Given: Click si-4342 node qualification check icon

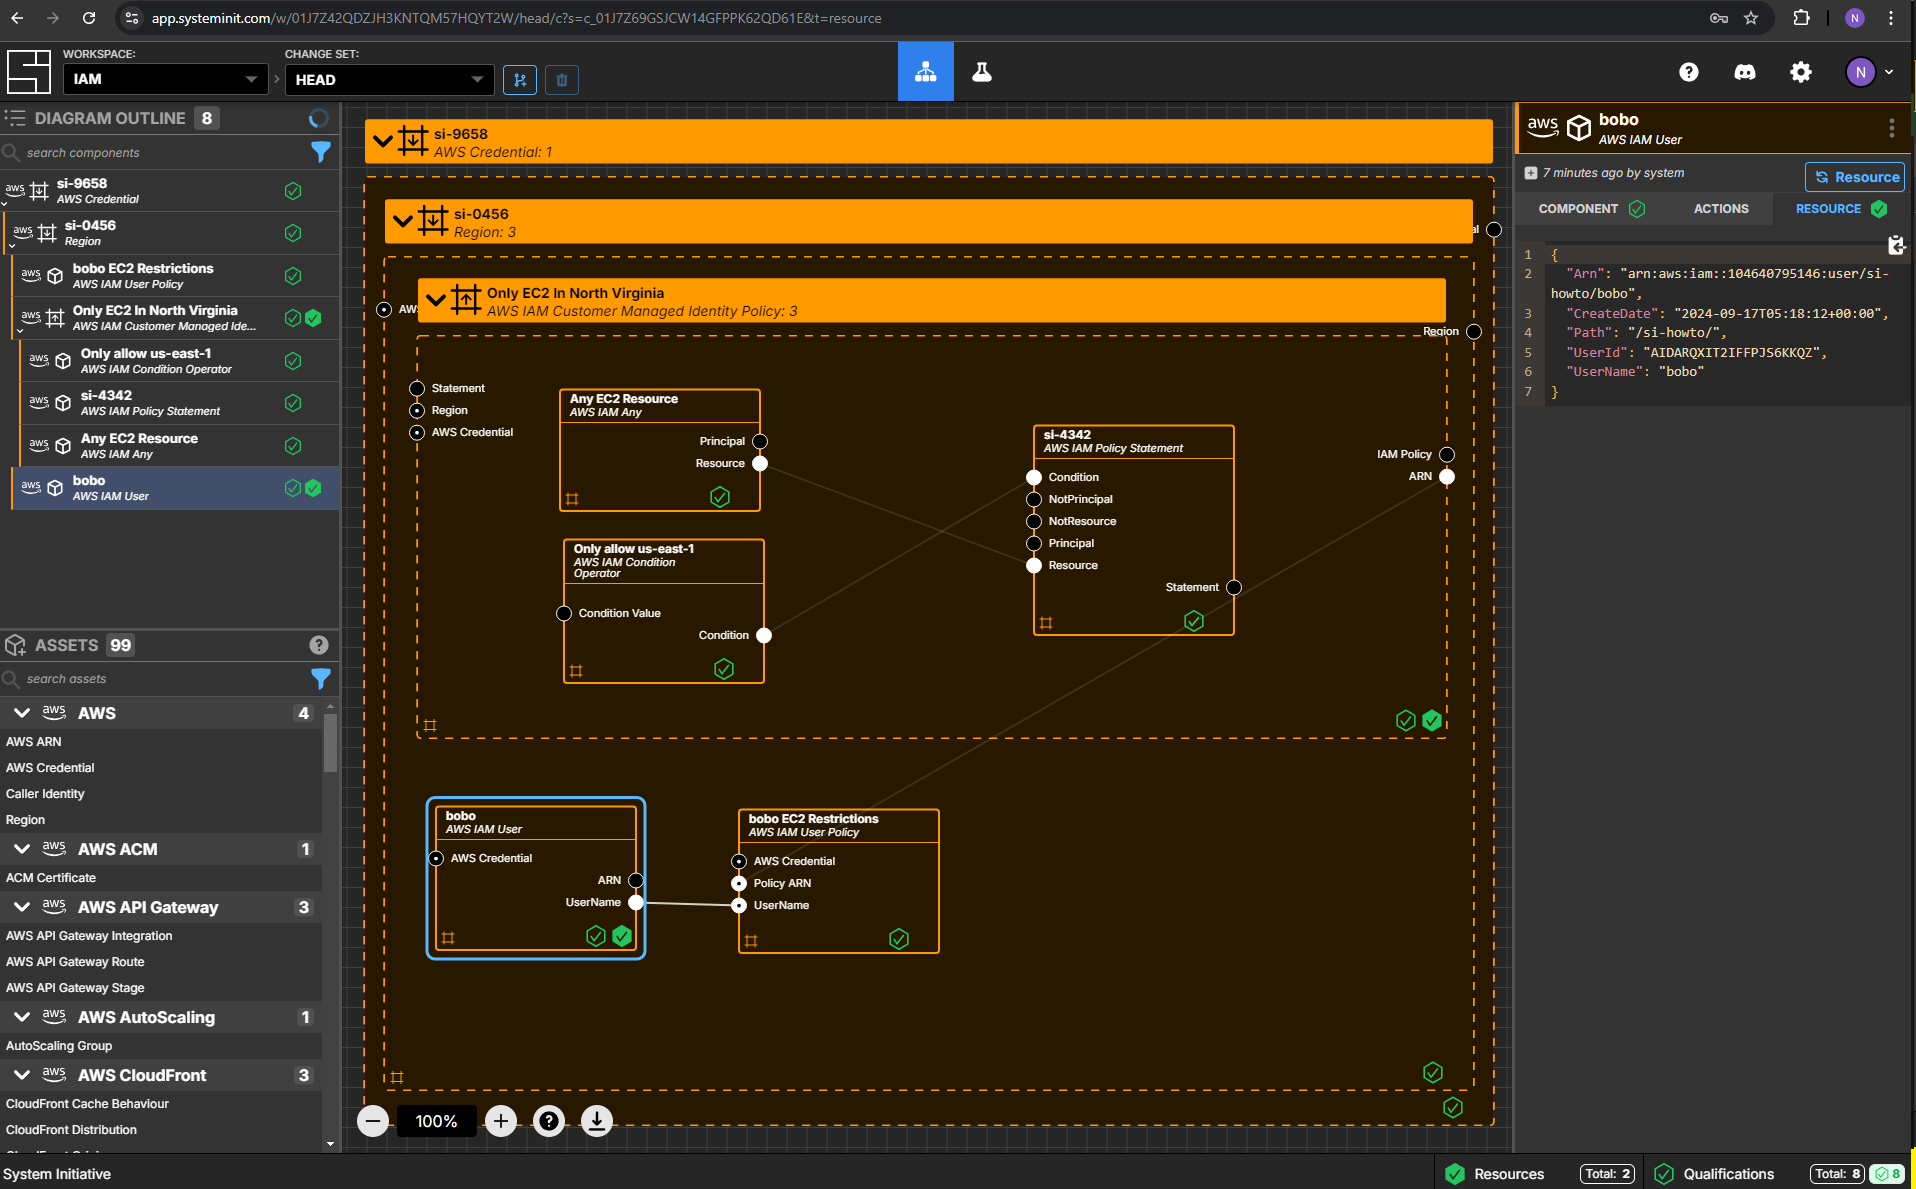Looking at the screenshot, I should (1194, 621).
